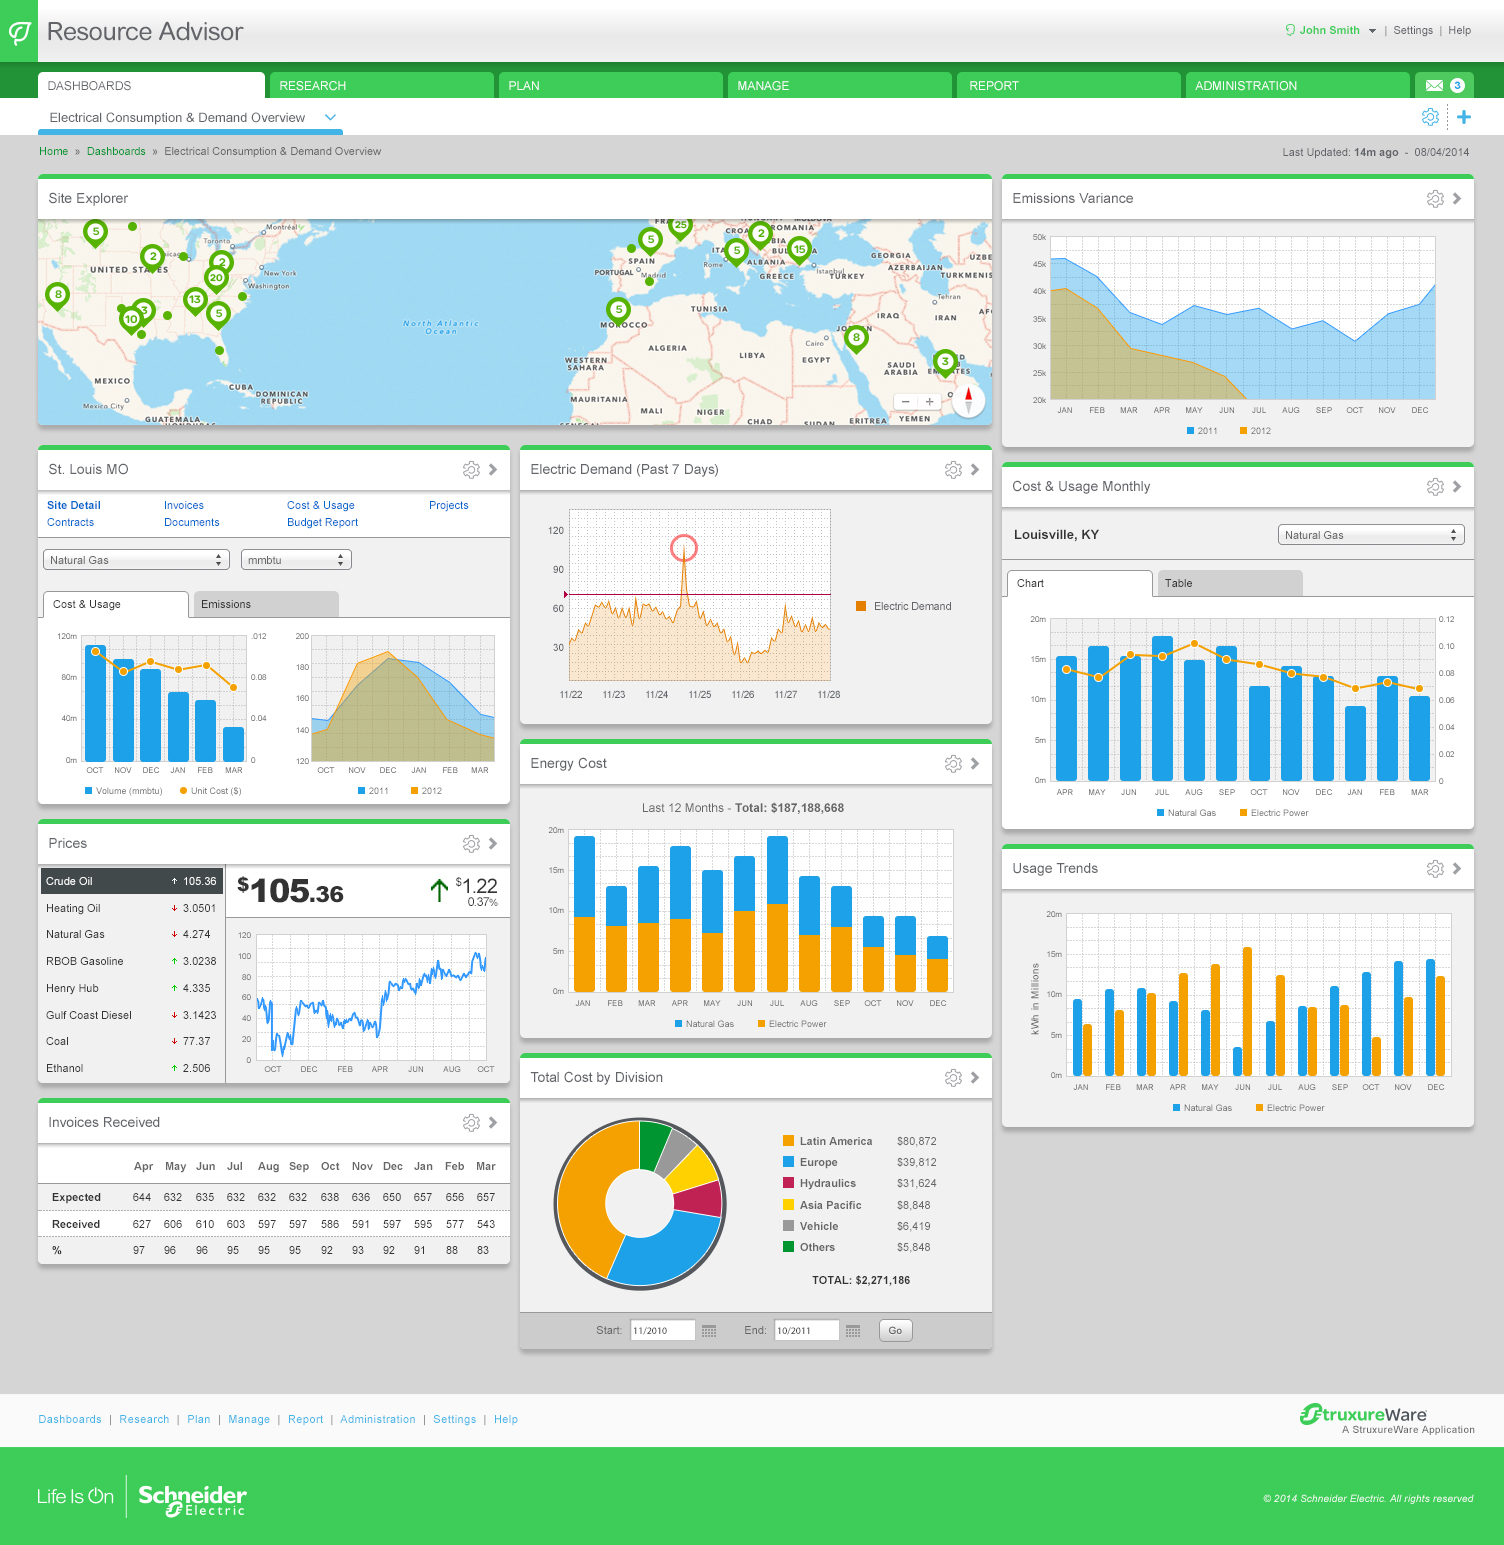Open Usage Trends panel arrow
Image resolution: width=1504 pixels, height=1545 pixels.
pos(1457,869)
